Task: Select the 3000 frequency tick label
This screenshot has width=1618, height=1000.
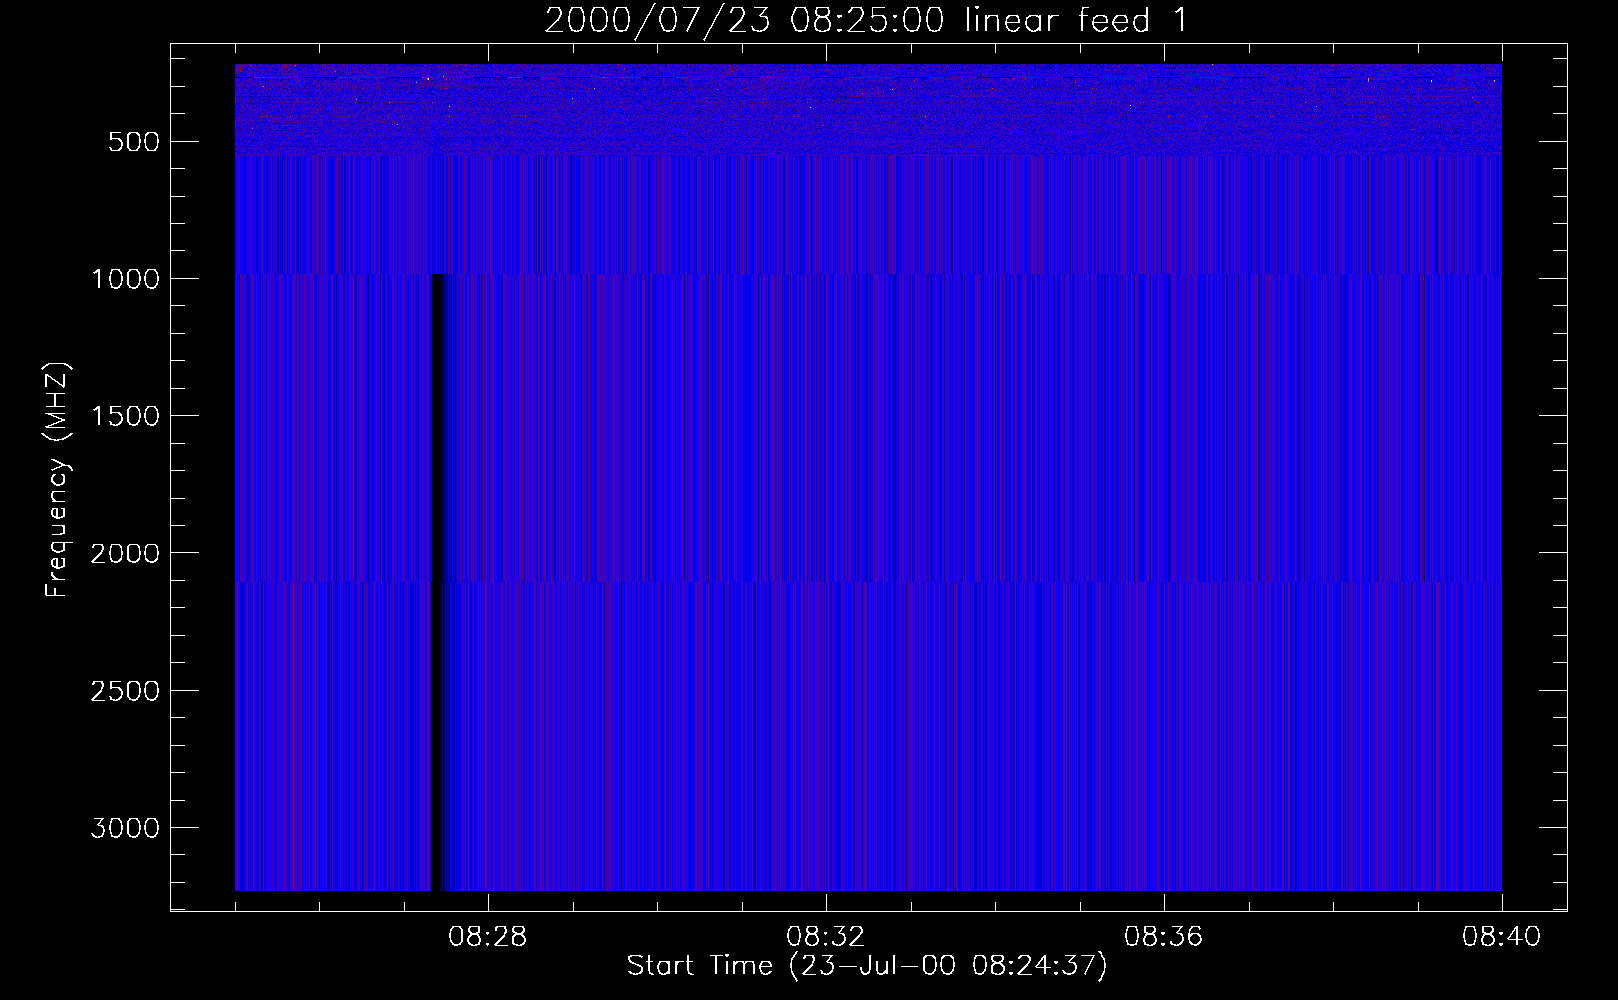Action: [x=125, y=828]
